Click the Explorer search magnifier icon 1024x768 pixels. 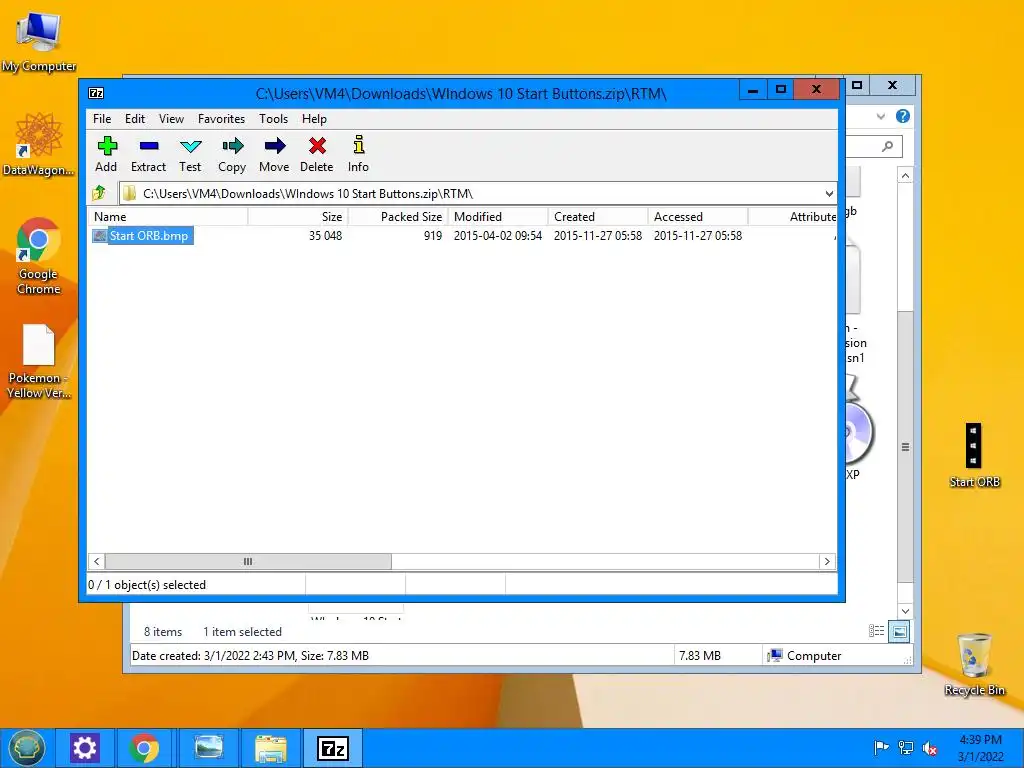coord(887,146)
